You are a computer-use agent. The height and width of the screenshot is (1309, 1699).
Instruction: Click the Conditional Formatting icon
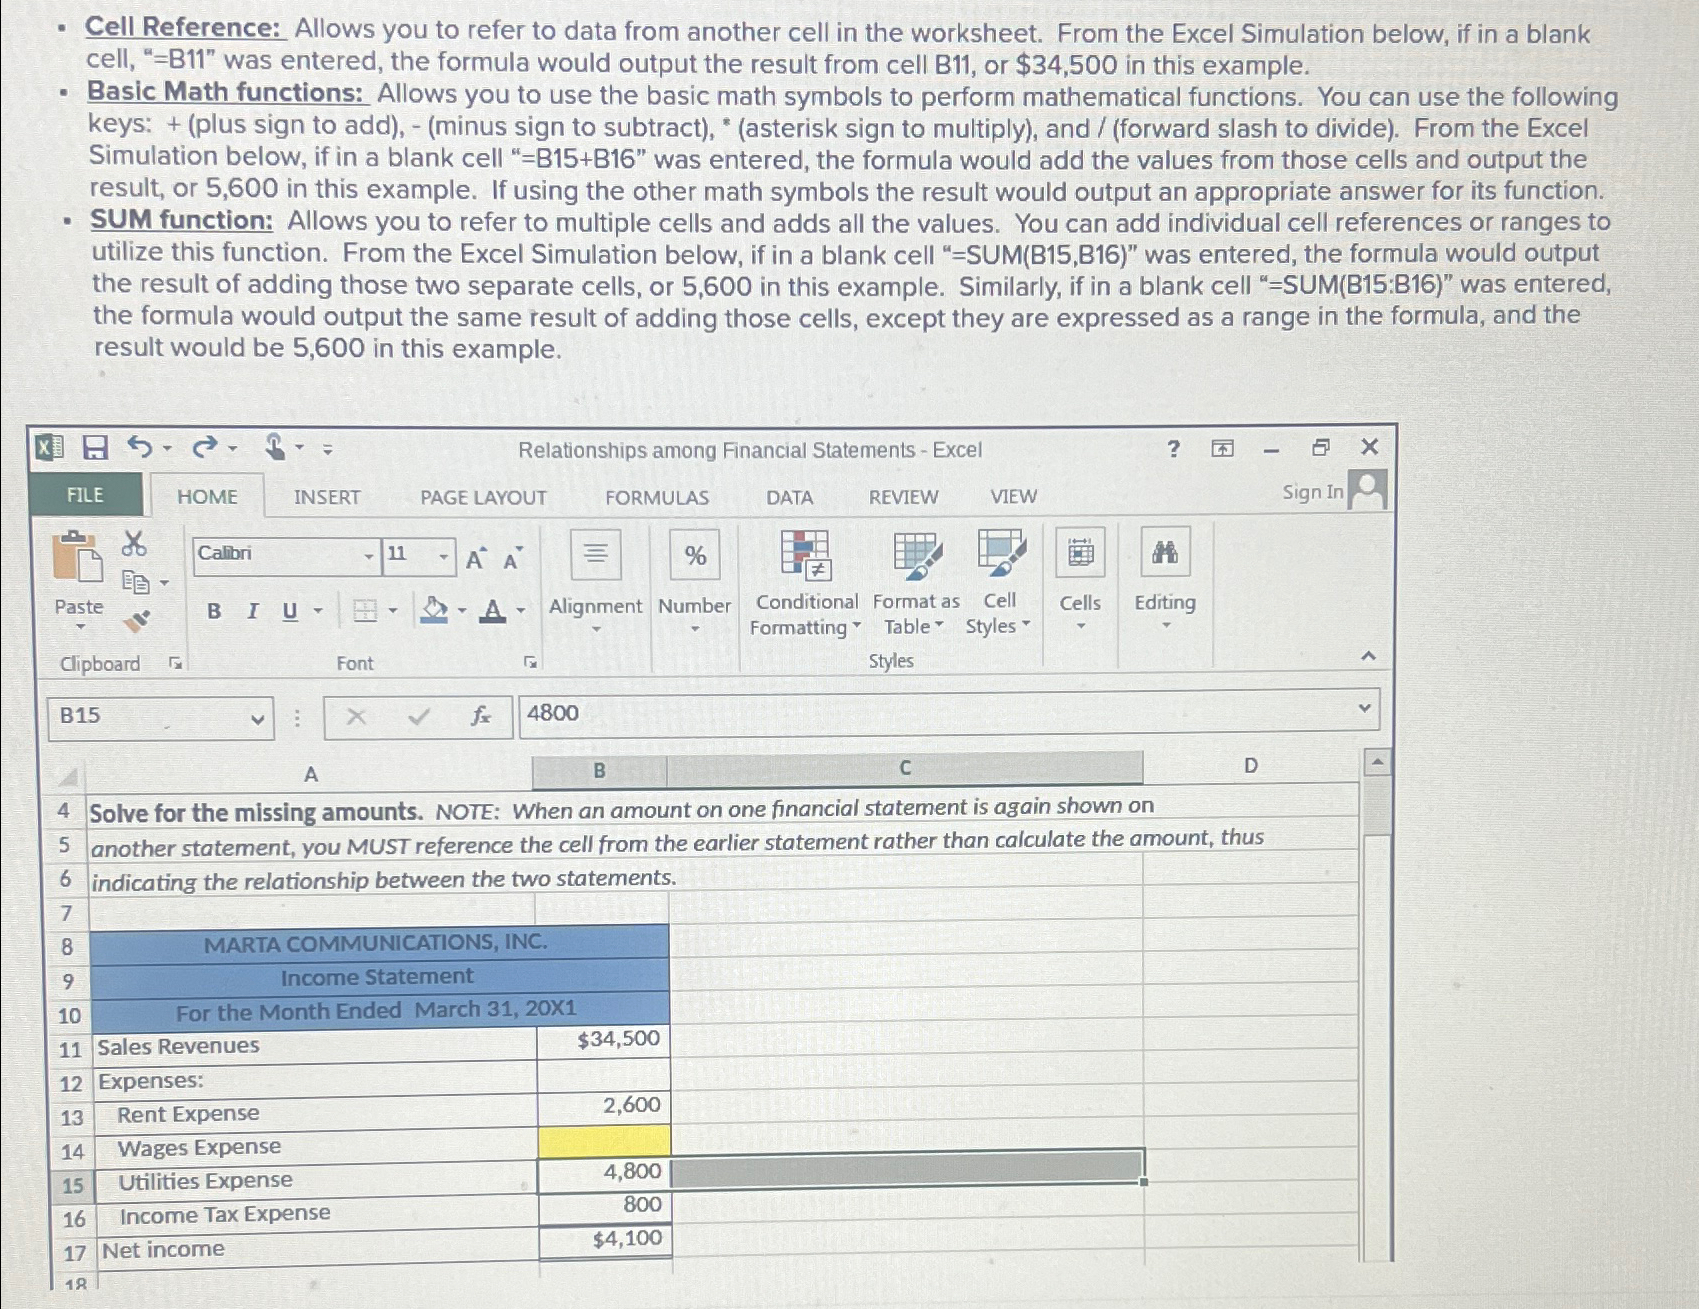(806, 555)
